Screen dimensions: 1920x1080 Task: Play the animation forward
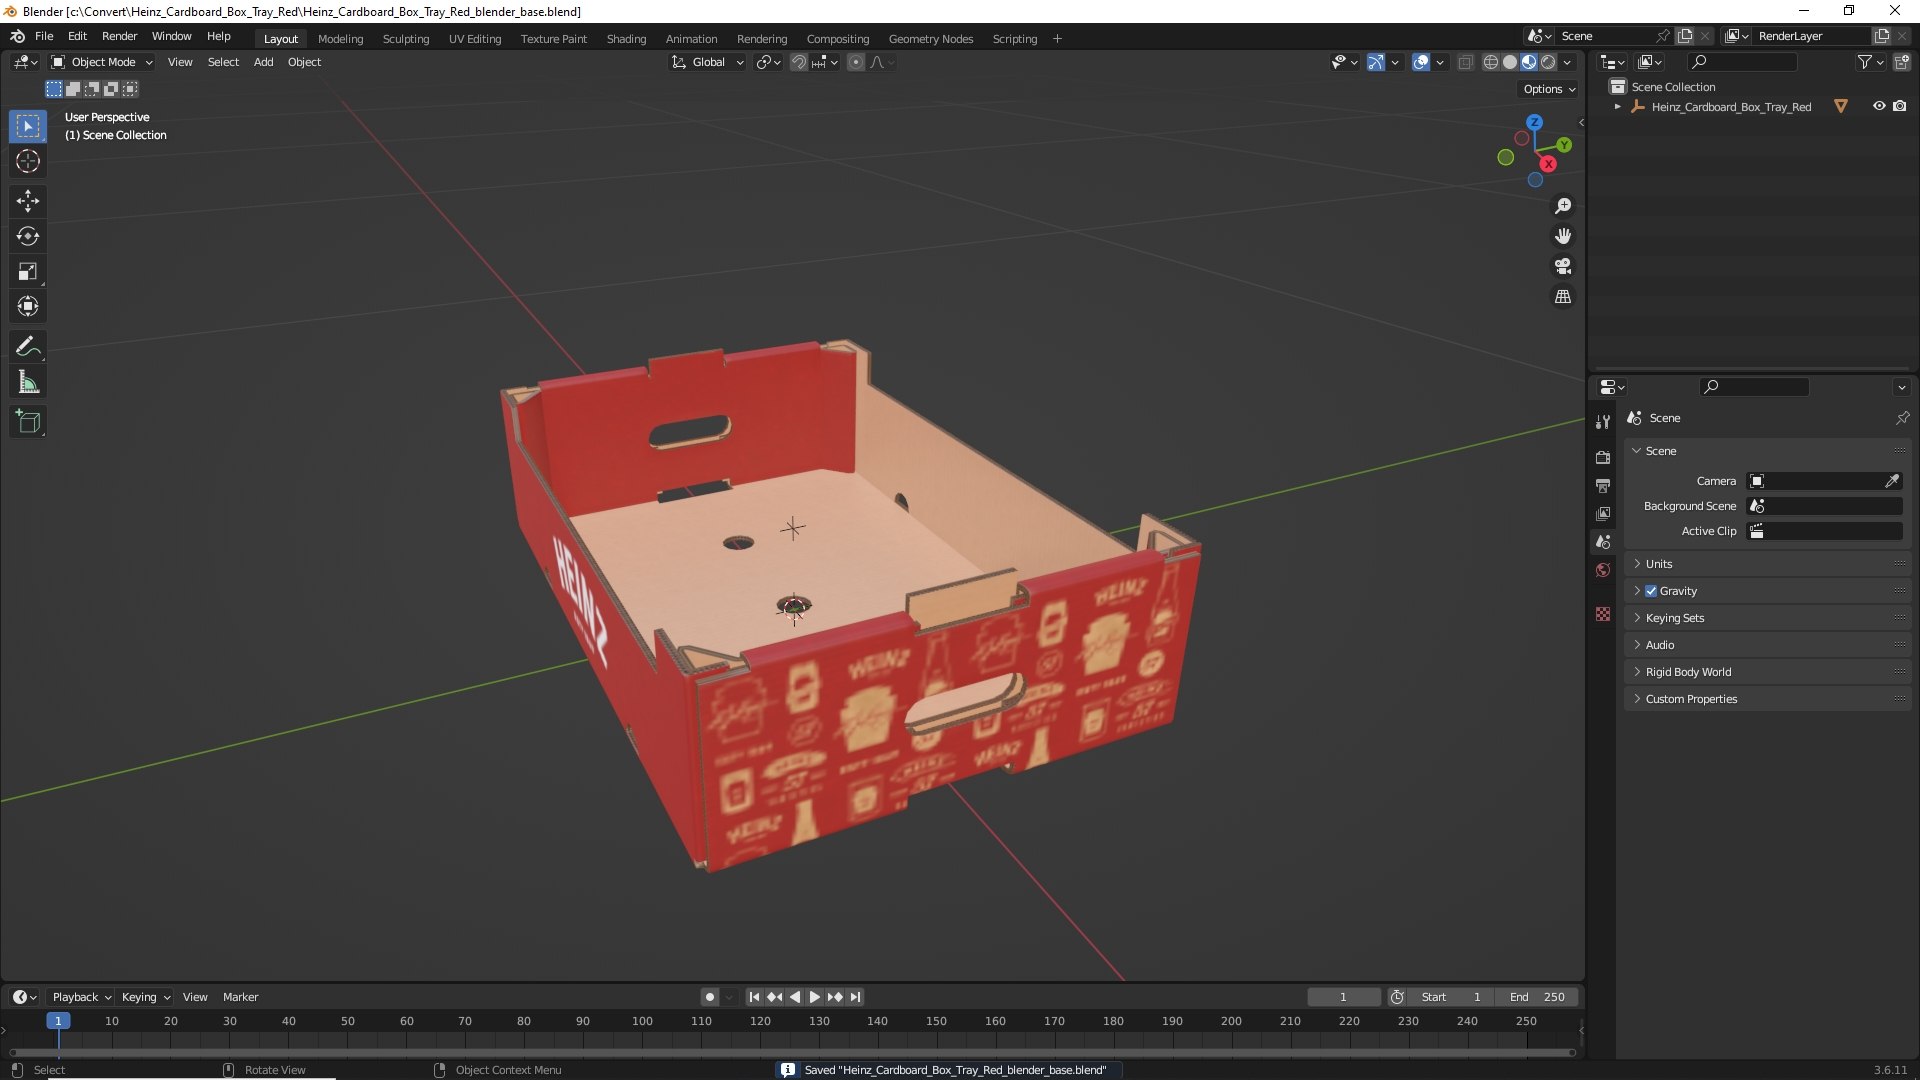click(x=814, y=997)
